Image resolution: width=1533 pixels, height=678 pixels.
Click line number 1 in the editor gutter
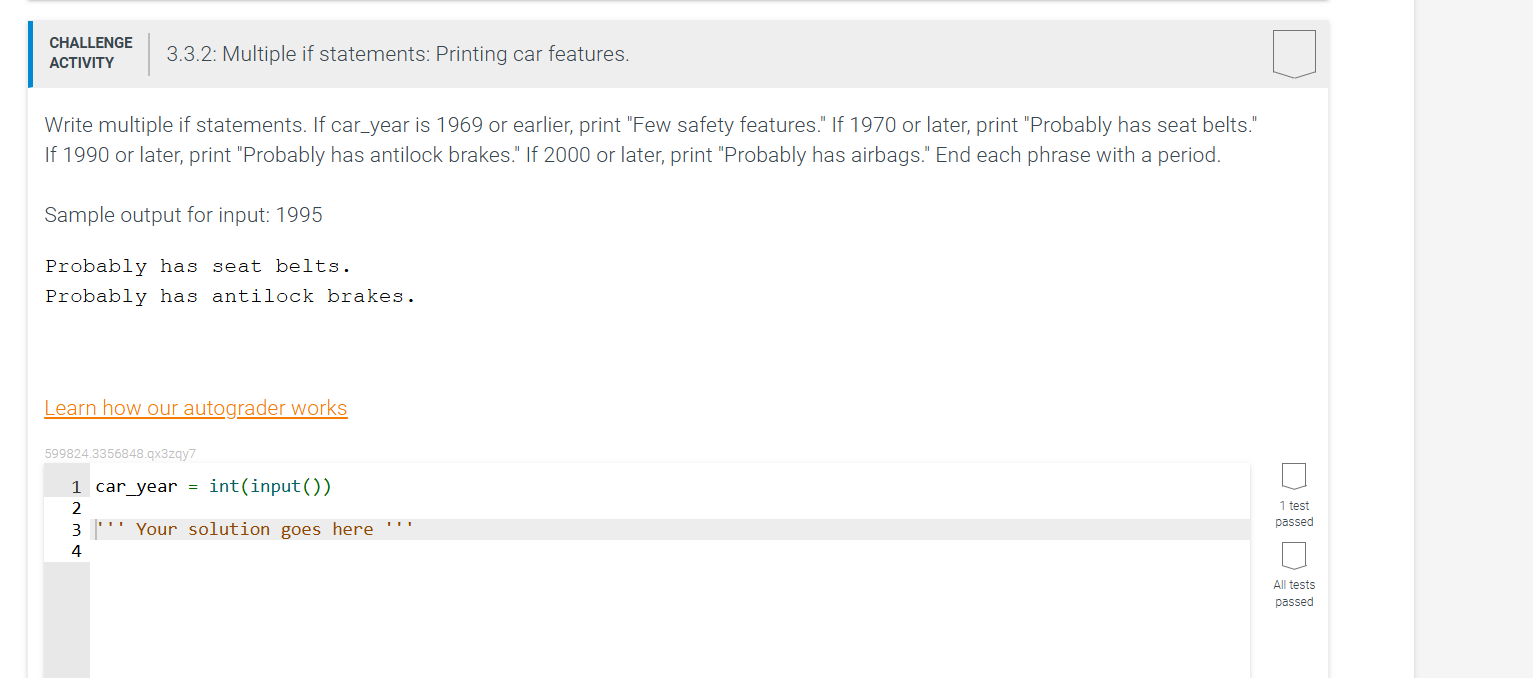(x=76, y=486)
